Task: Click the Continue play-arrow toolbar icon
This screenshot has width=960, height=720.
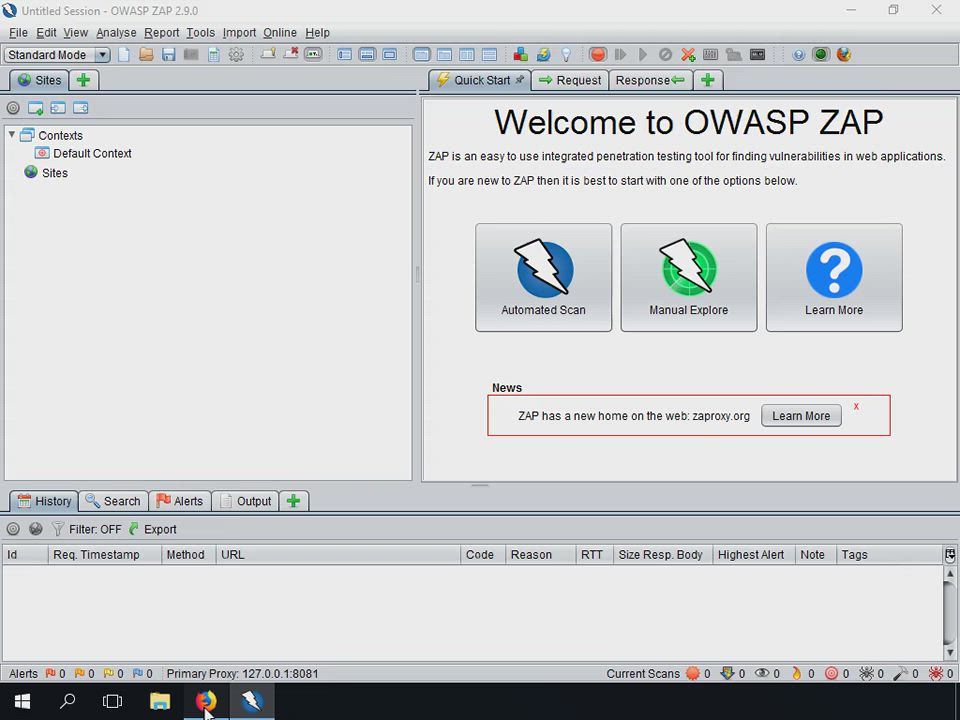Action: (x=643, y=54)
